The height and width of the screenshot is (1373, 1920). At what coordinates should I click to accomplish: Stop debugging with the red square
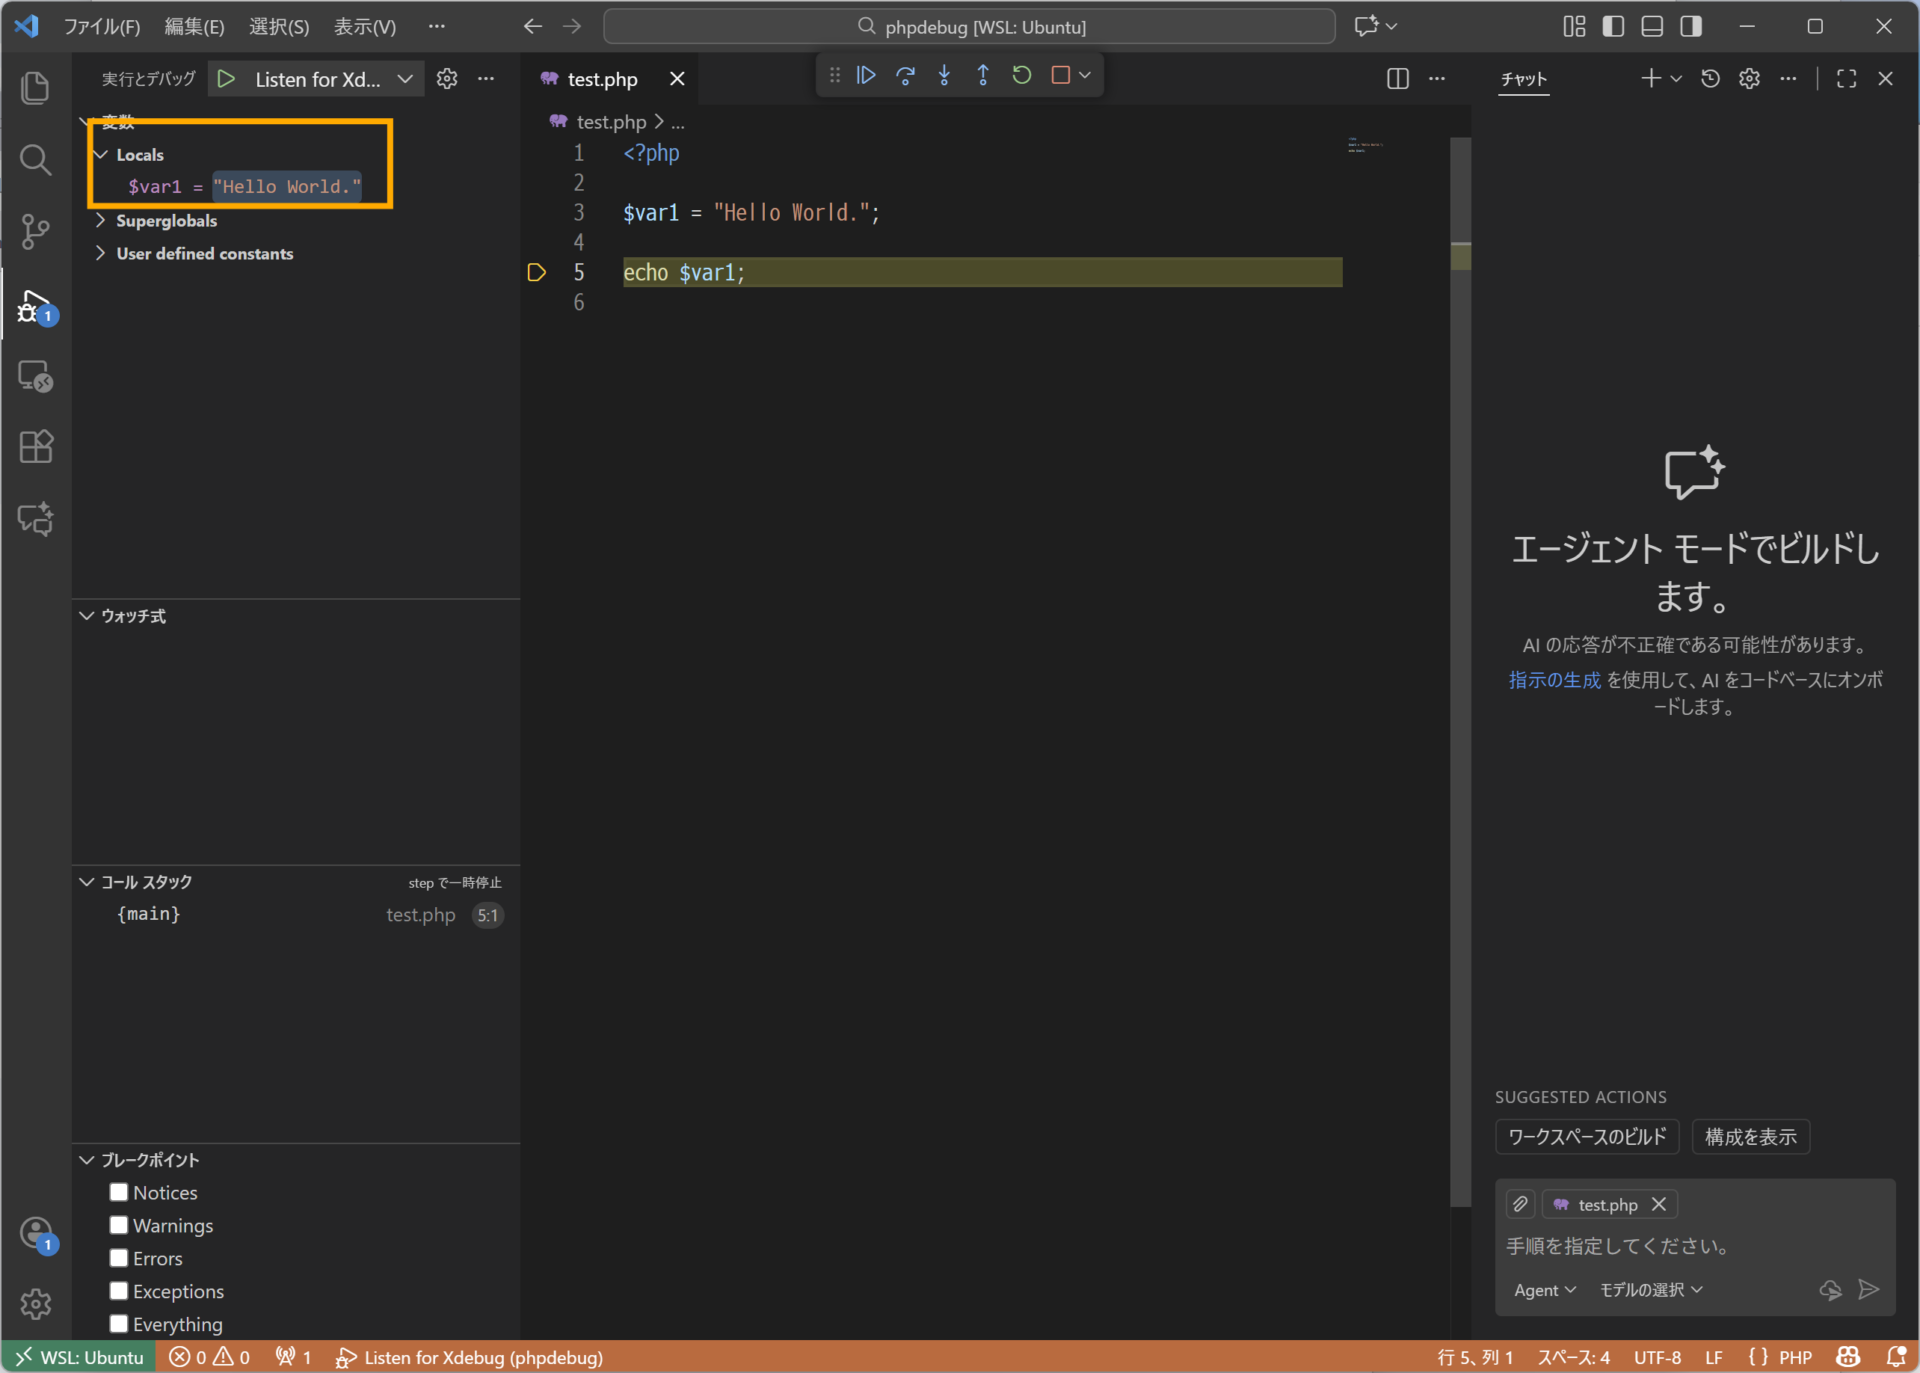[x=1061, y=75]
